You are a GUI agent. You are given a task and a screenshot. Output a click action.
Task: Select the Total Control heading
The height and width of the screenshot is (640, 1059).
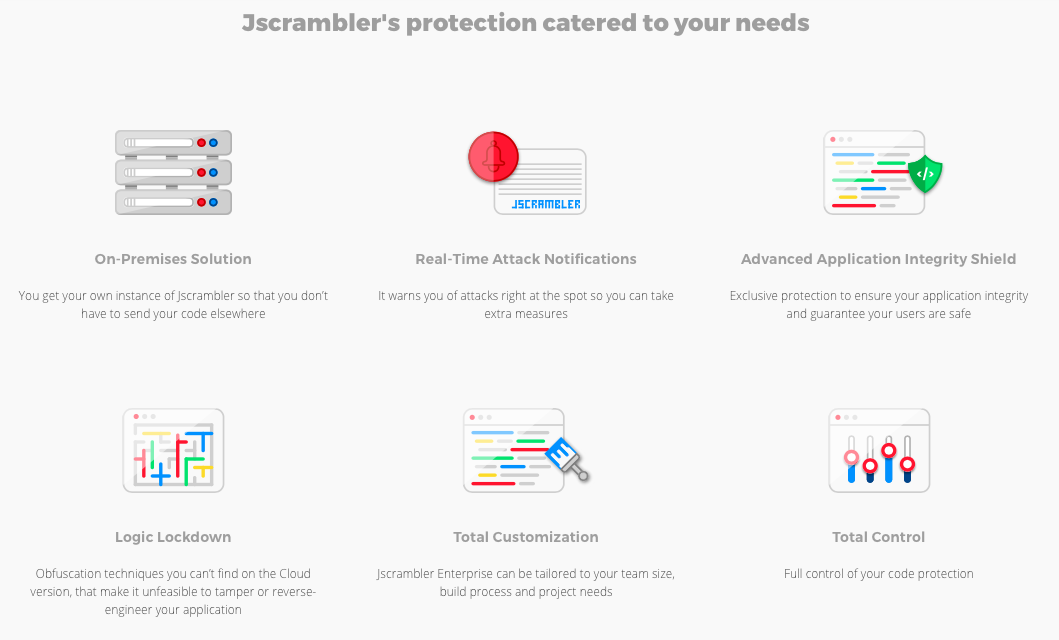coord(879,537)
